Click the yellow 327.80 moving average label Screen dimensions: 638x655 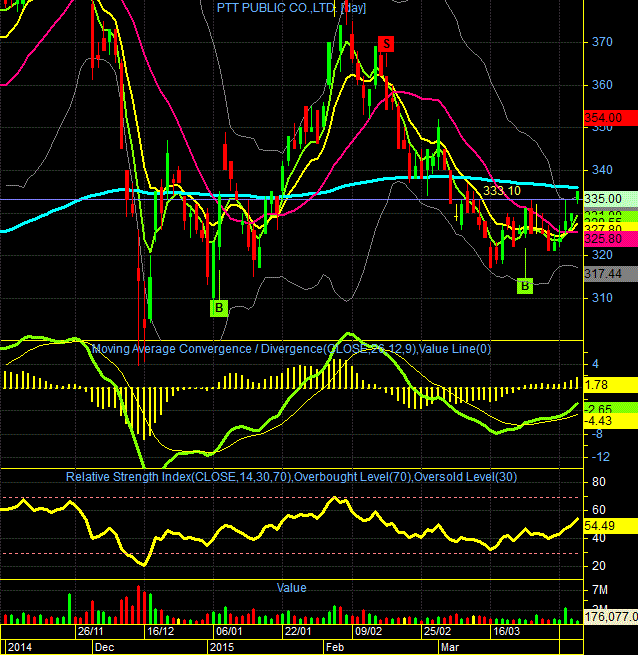610,228
